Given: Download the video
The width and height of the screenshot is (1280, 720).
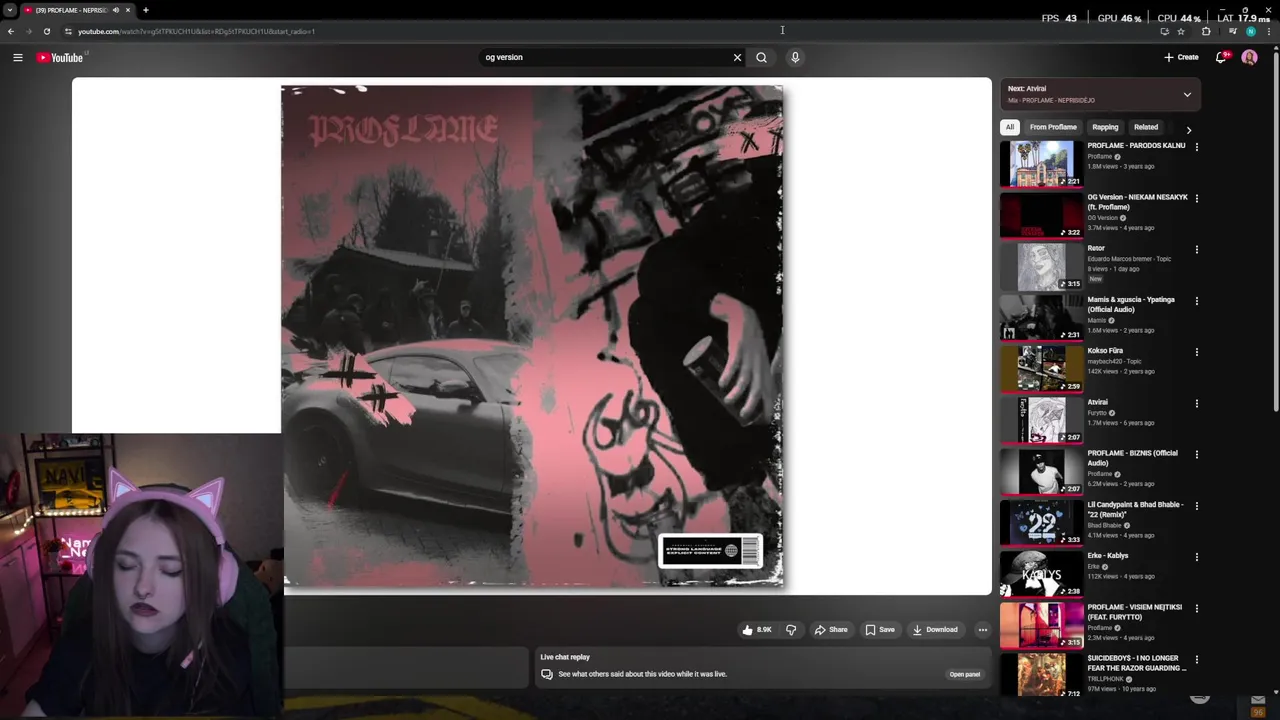Looking at the screenshot, I should coord(935,630).
